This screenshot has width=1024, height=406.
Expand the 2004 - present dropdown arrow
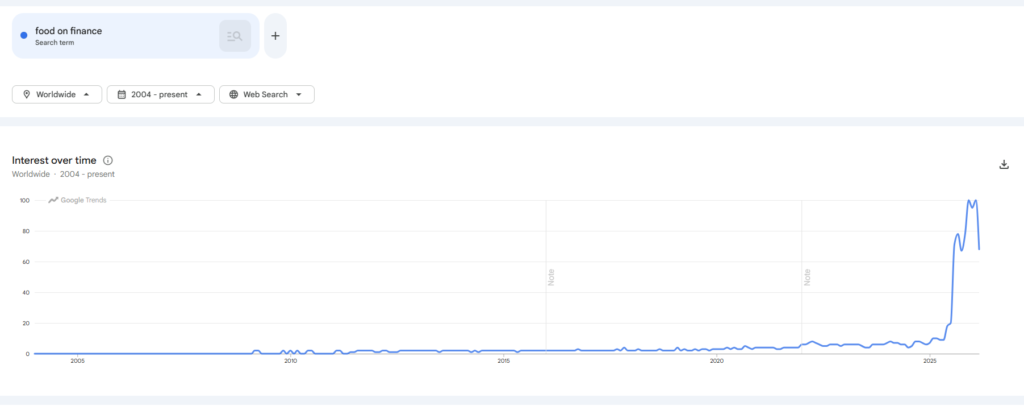(199, 95)
